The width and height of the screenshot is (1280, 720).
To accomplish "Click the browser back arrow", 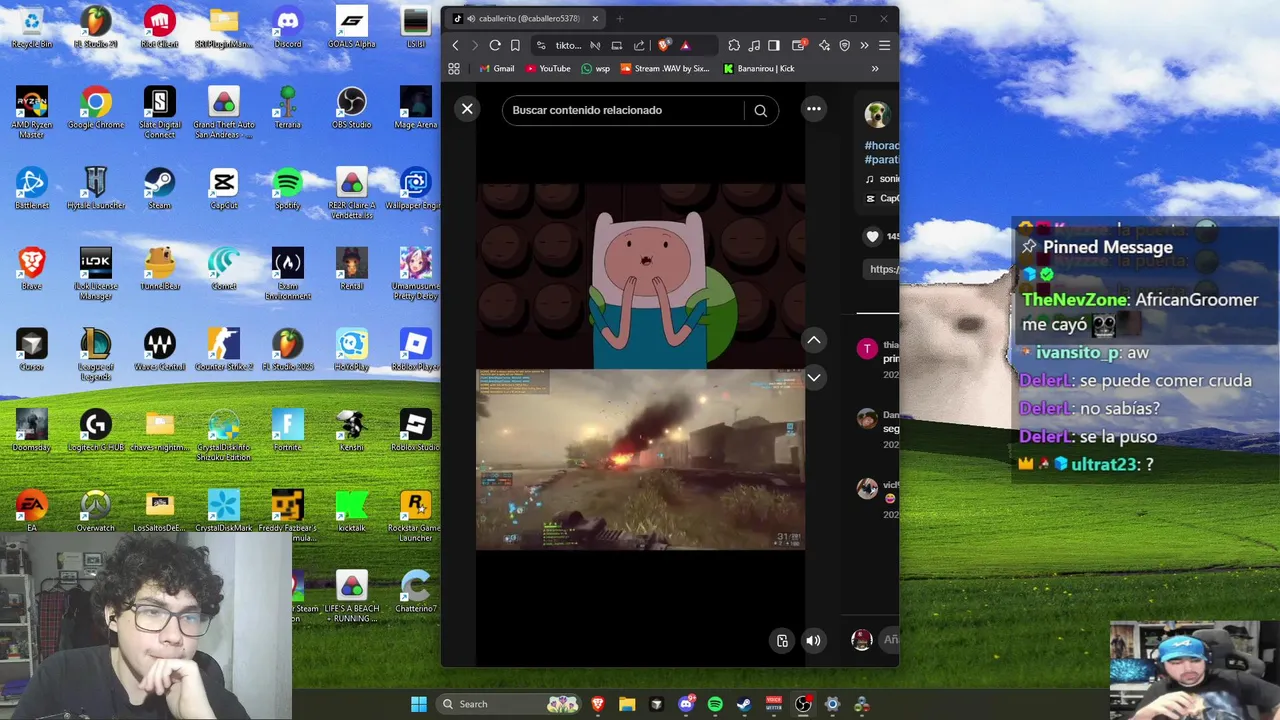I will [x=455, y=45].
